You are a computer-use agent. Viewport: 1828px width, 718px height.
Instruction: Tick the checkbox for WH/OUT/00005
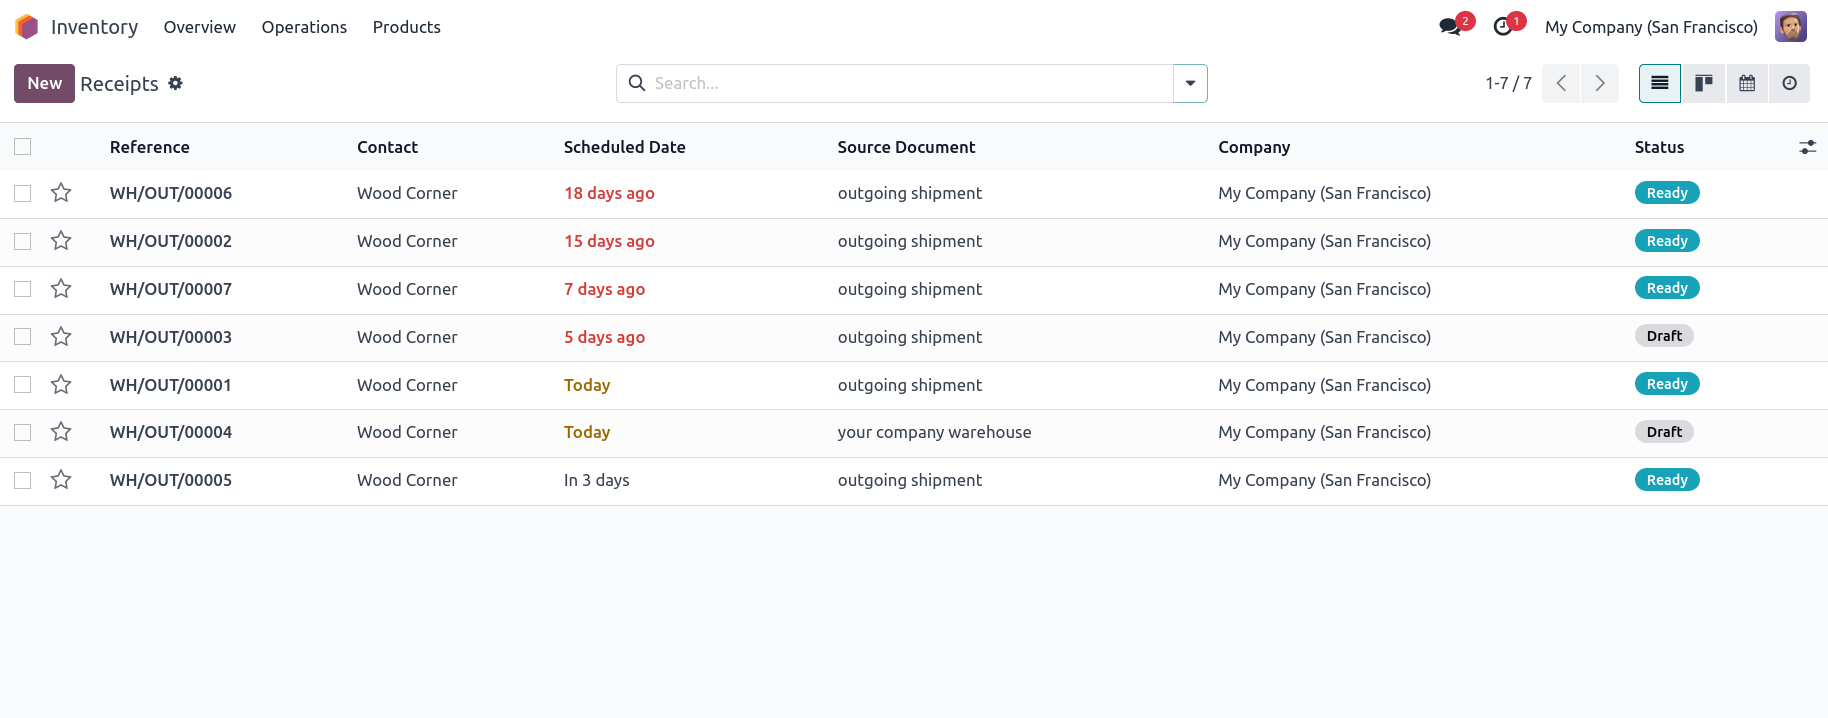23,480
